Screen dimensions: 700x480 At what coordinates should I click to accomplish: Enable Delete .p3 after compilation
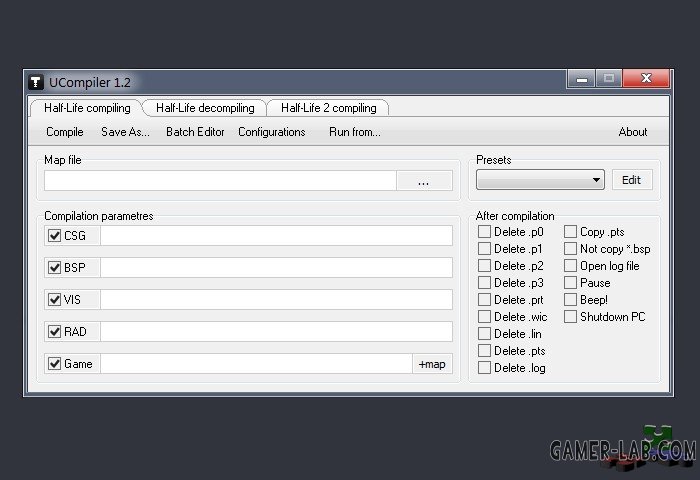(484, 283)
